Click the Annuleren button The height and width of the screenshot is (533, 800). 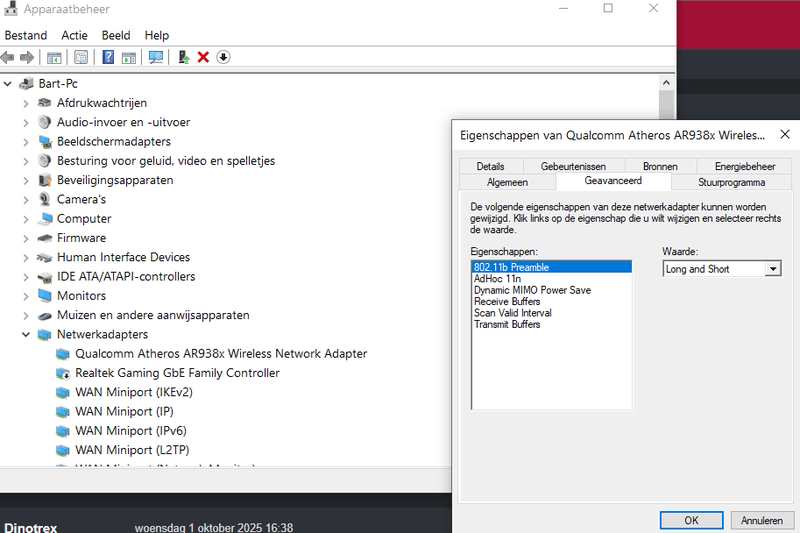pyautogui.click(x=762, y=520)
